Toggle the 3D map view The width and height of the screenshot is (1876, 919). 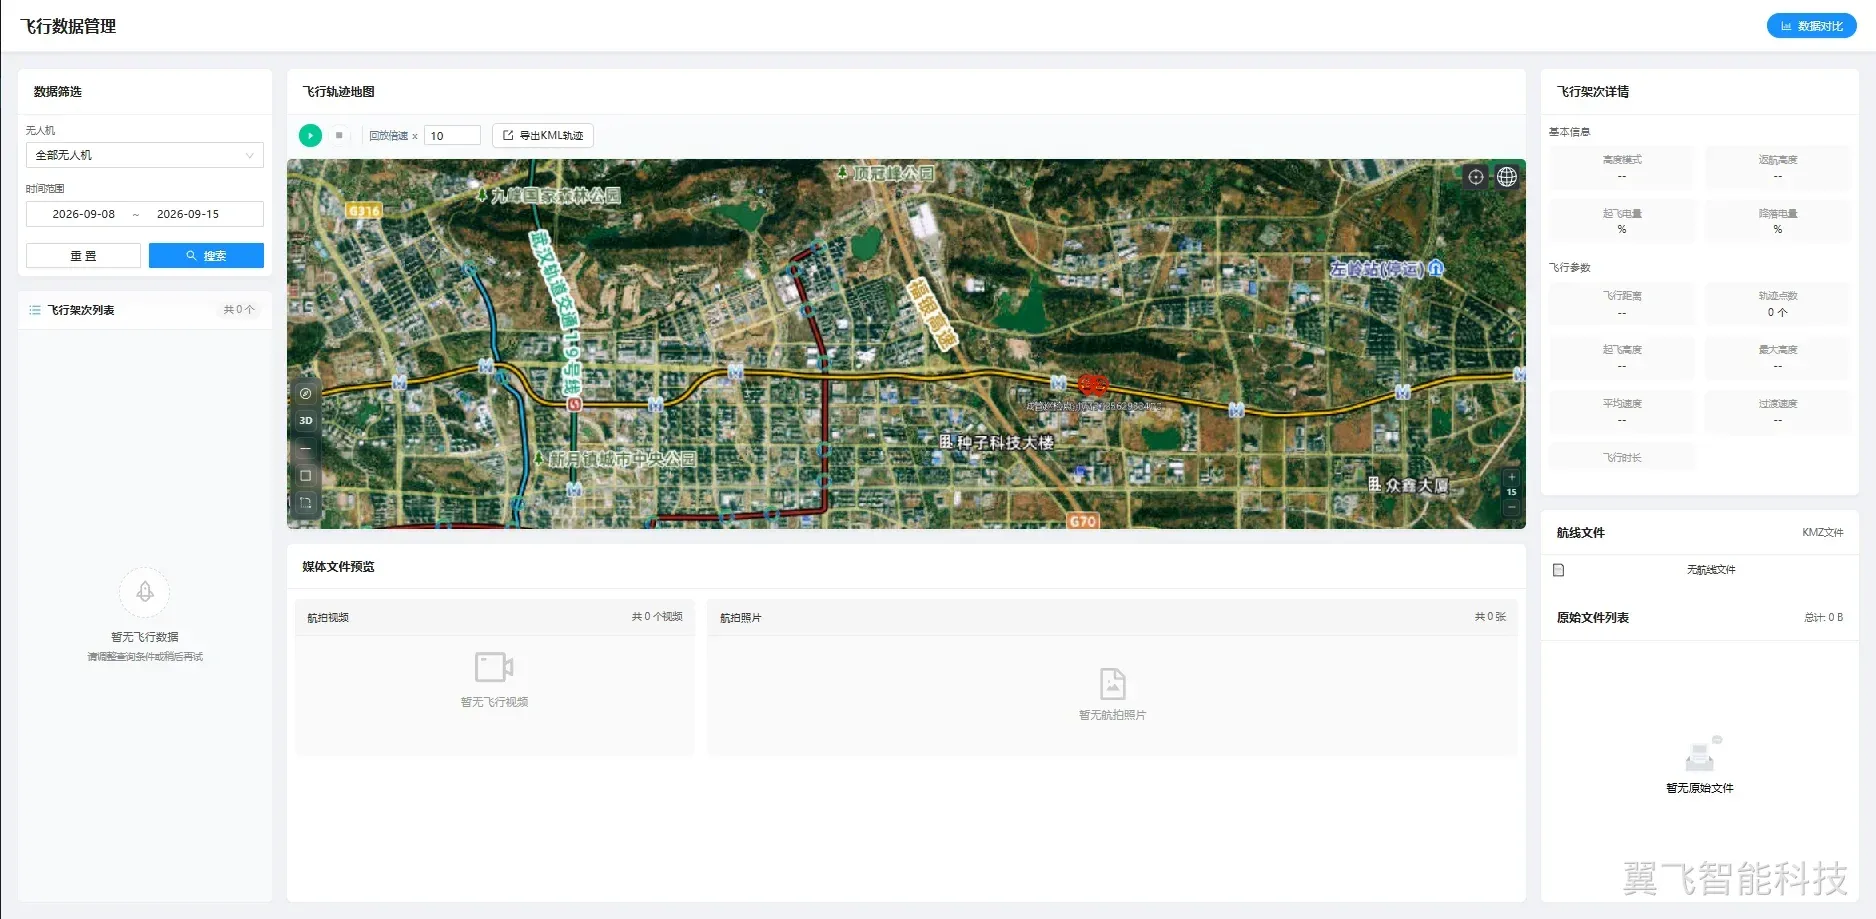(306, 420)
